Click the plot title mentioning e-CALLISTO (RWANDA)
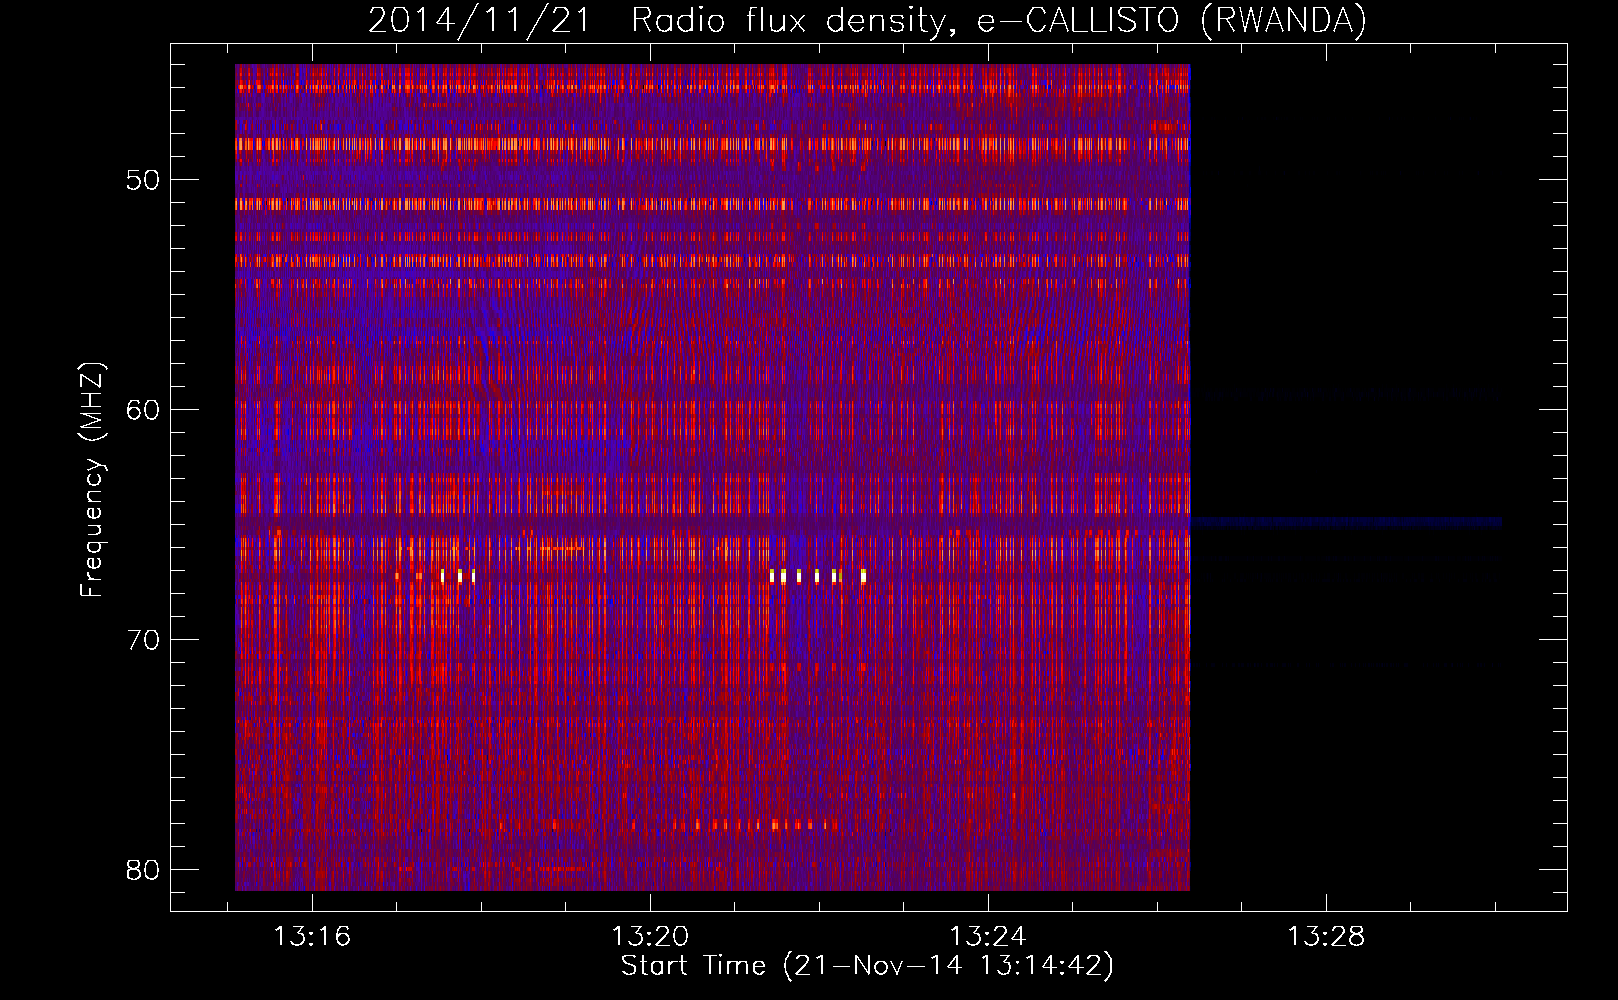This screenshot has height=1000, width=1618. (x=867, y=20)
